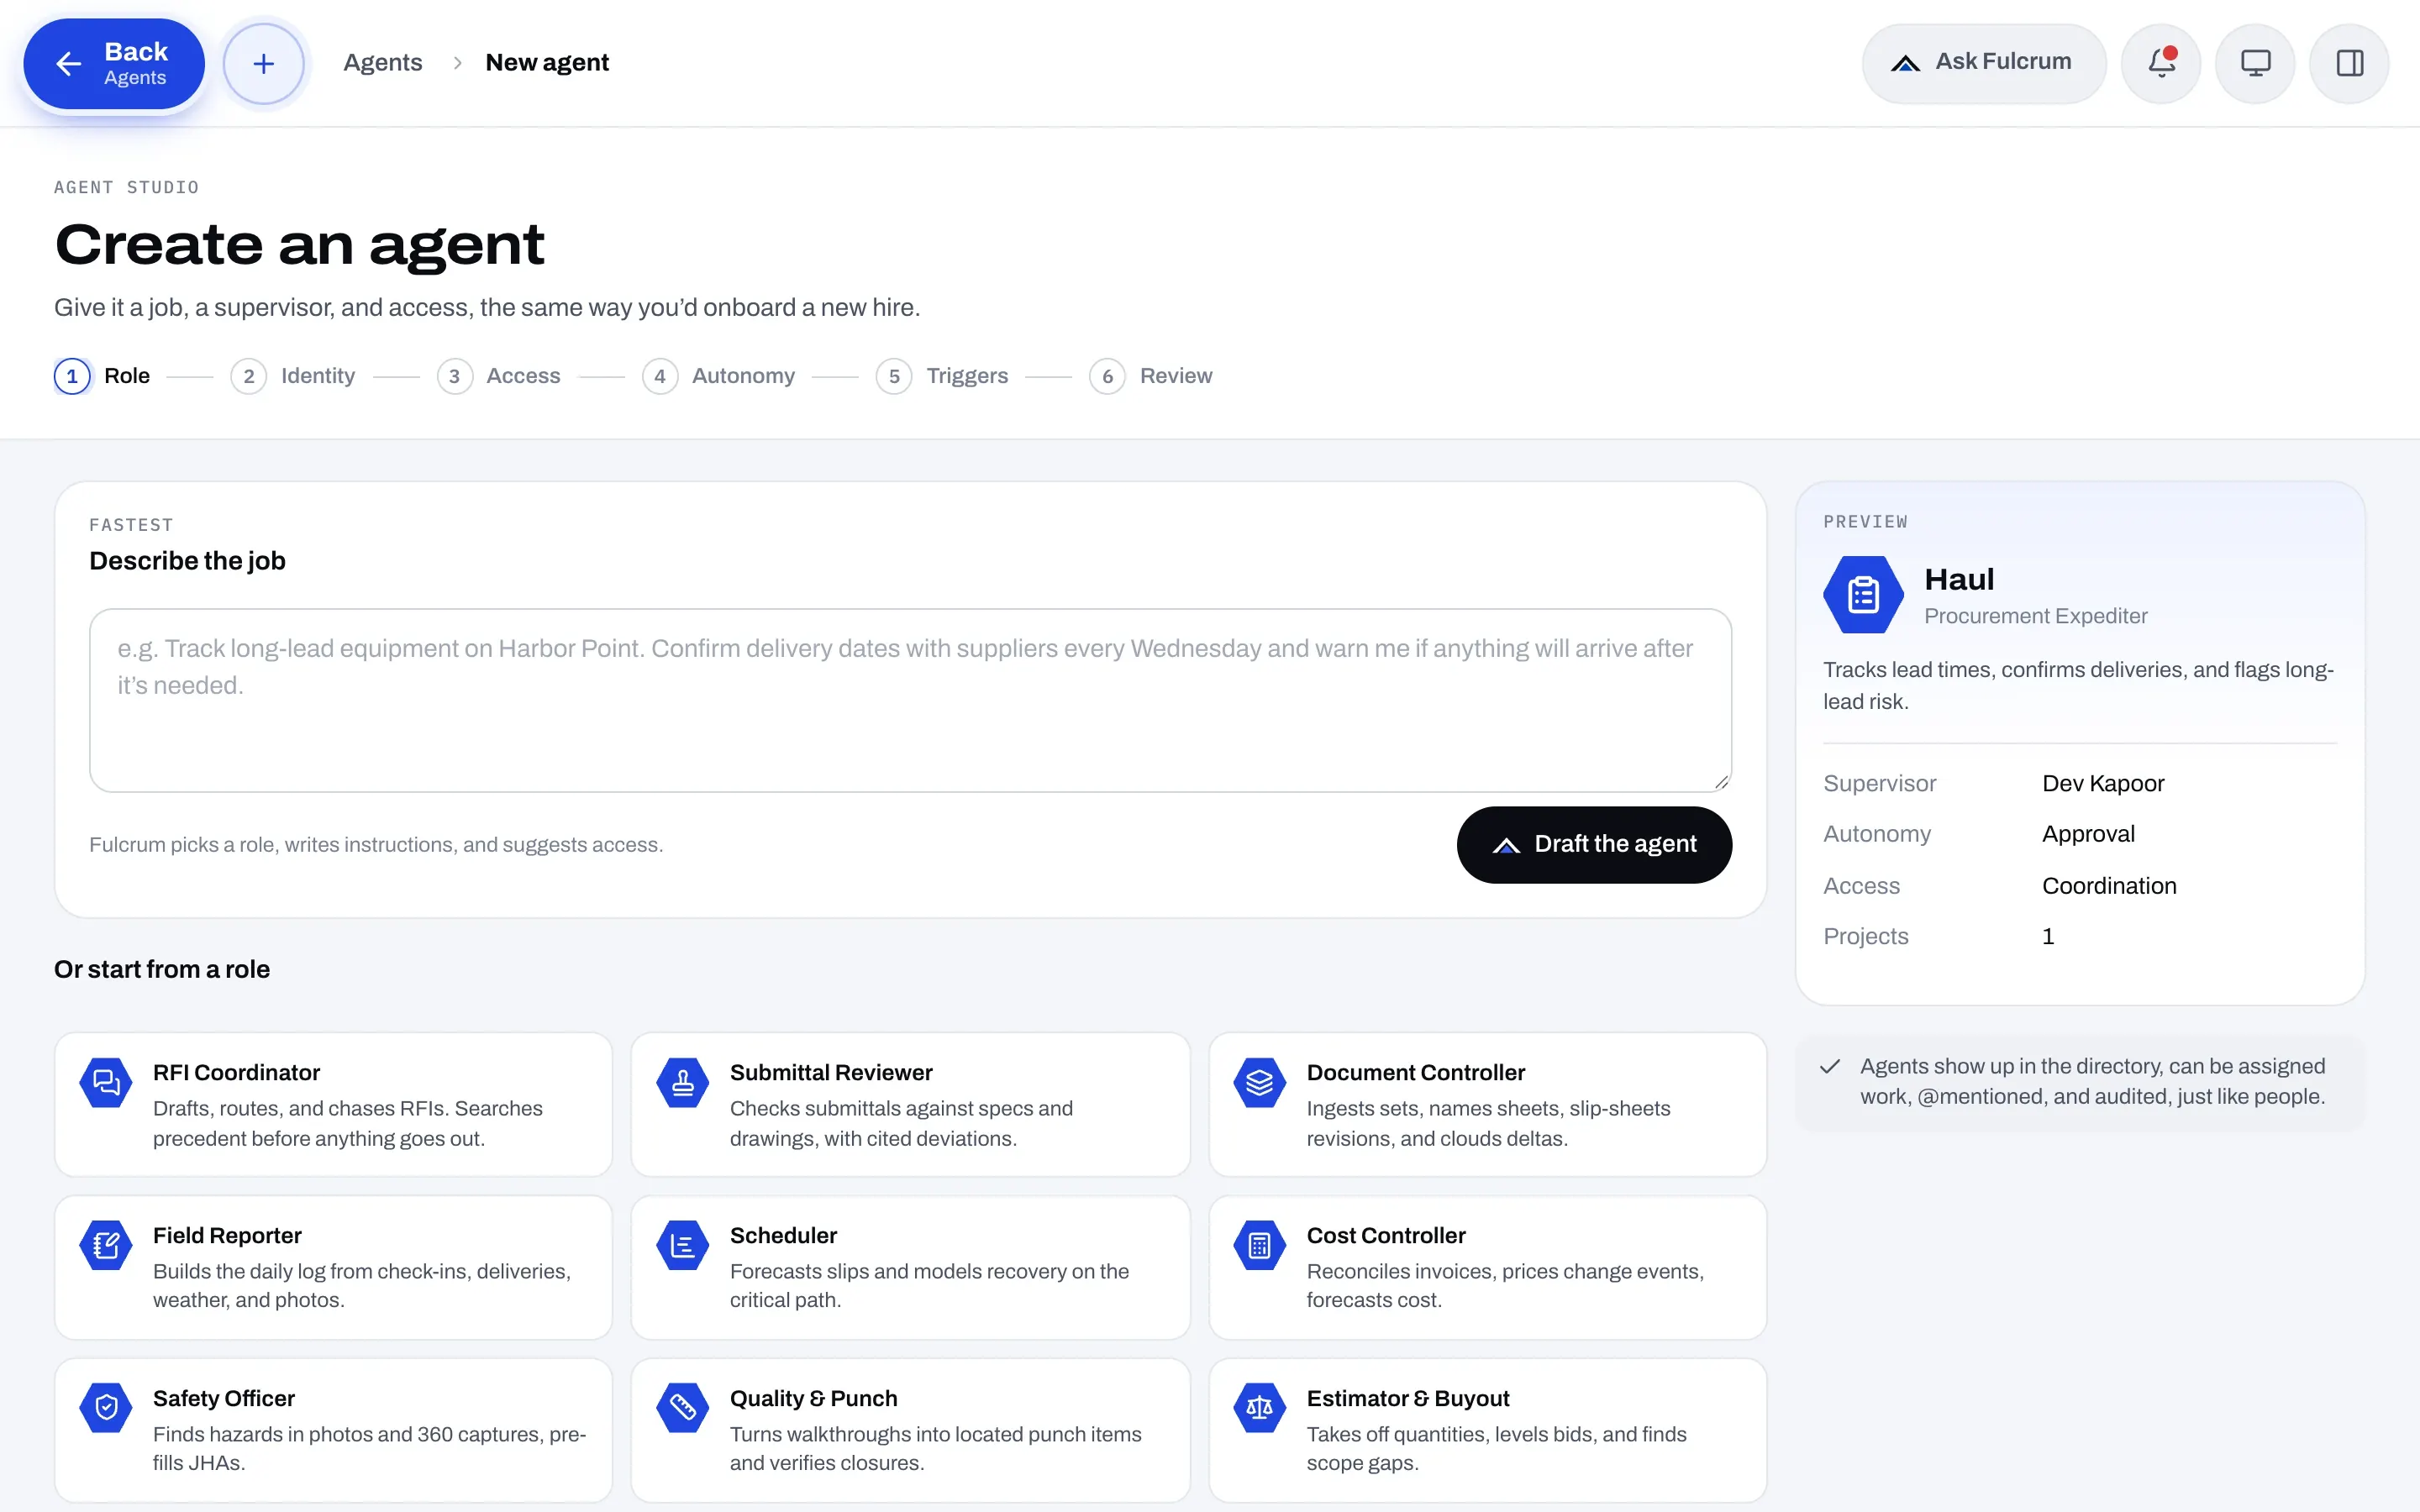This screenshot has width=2420, height=1512.
Task: Focus the Describe the job text area
Action: pos(910,700)
